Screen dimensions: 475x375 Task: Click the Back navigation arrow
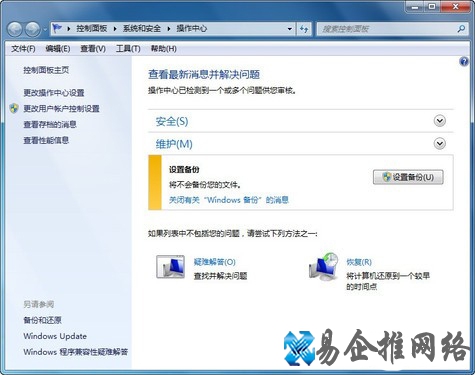pos(15,29)
